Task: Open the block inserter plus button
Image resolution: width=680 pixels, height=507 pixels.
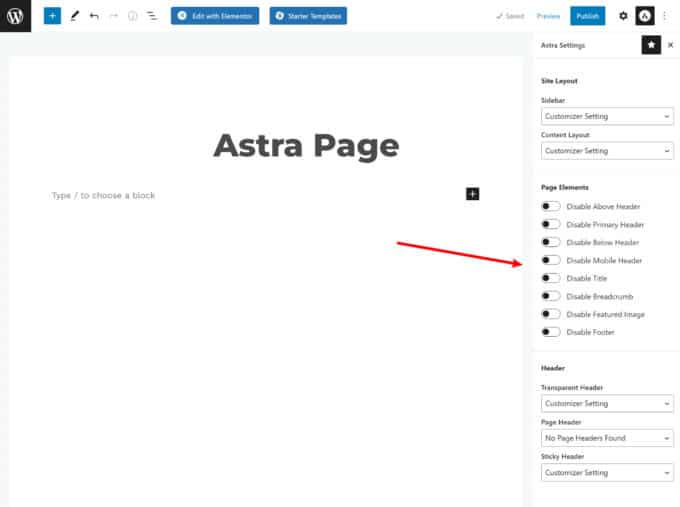Action: [x=52, y=16]
